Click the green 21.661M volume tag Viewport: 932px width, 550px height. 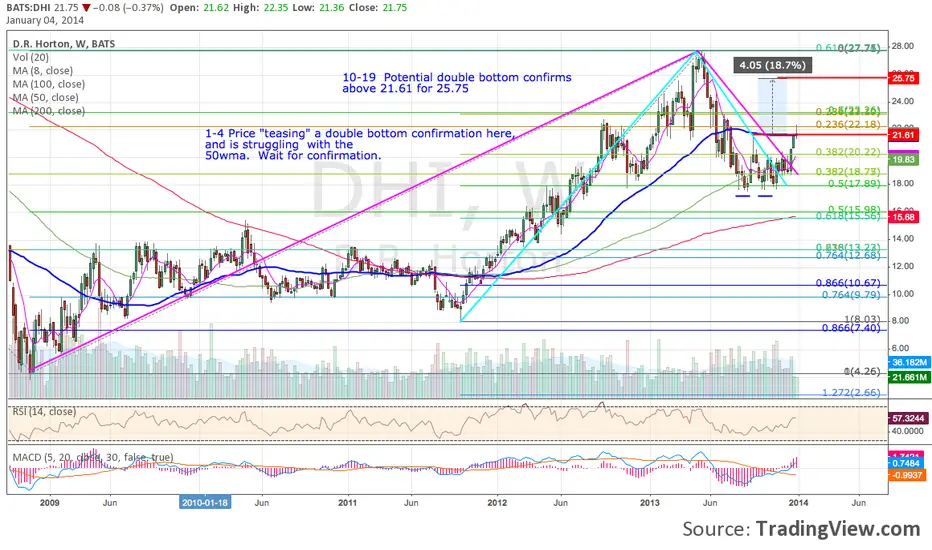[909, 377]
